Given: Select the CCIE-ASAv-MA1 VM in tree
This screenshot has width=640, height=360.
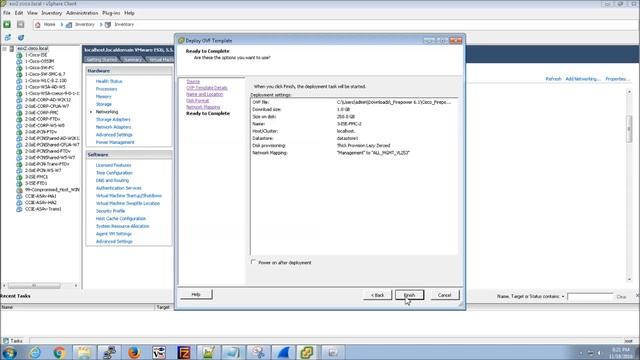Looking at the screenshot, I should (40, 196).
